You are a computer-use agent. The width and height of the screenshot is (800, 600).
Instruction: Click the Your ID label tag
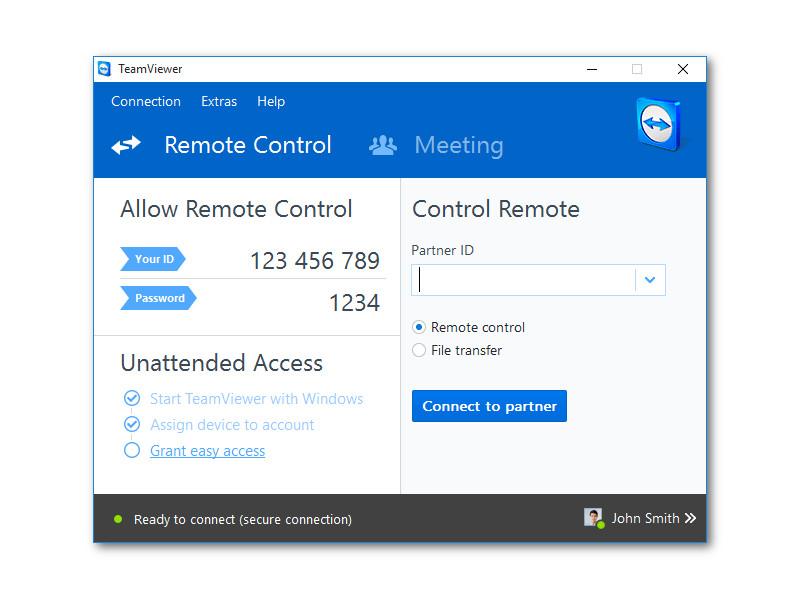[x=153, y=259]
